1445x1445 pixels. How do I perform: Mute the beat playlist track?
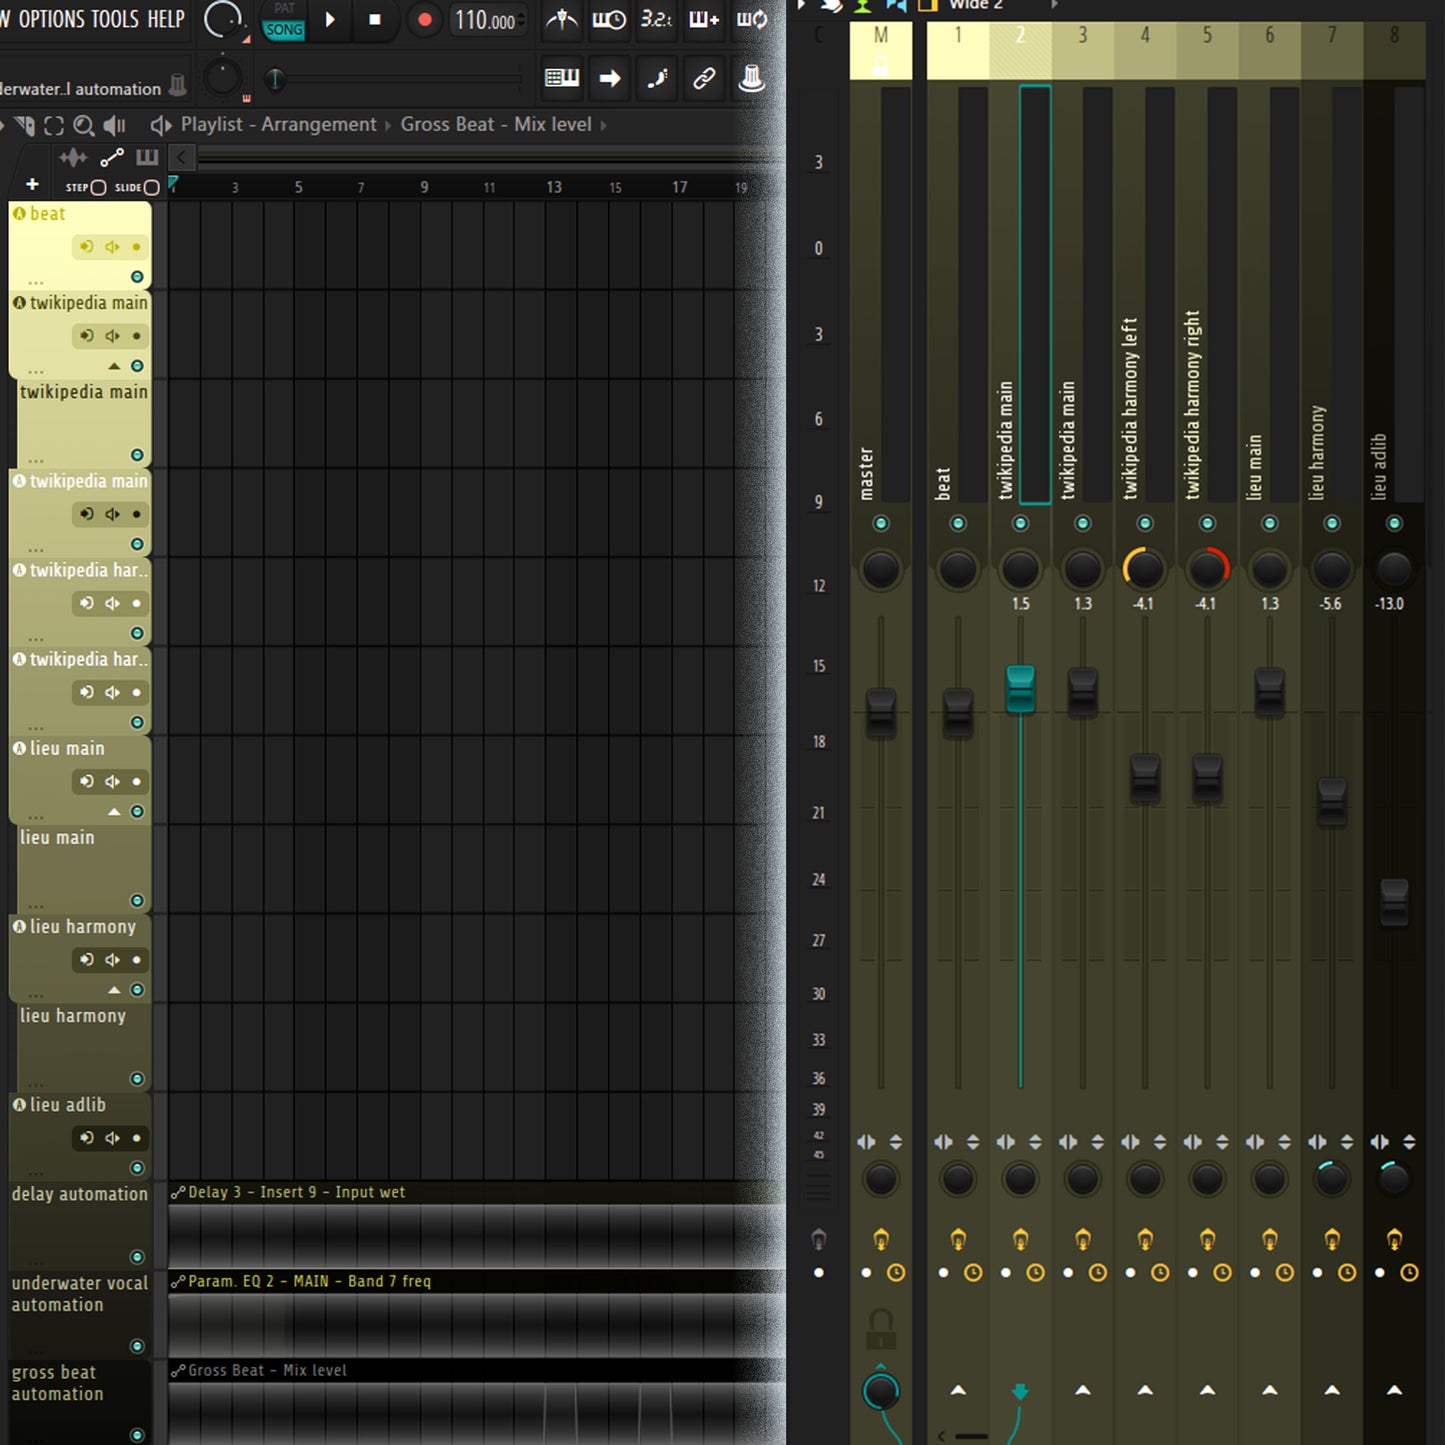137,277
